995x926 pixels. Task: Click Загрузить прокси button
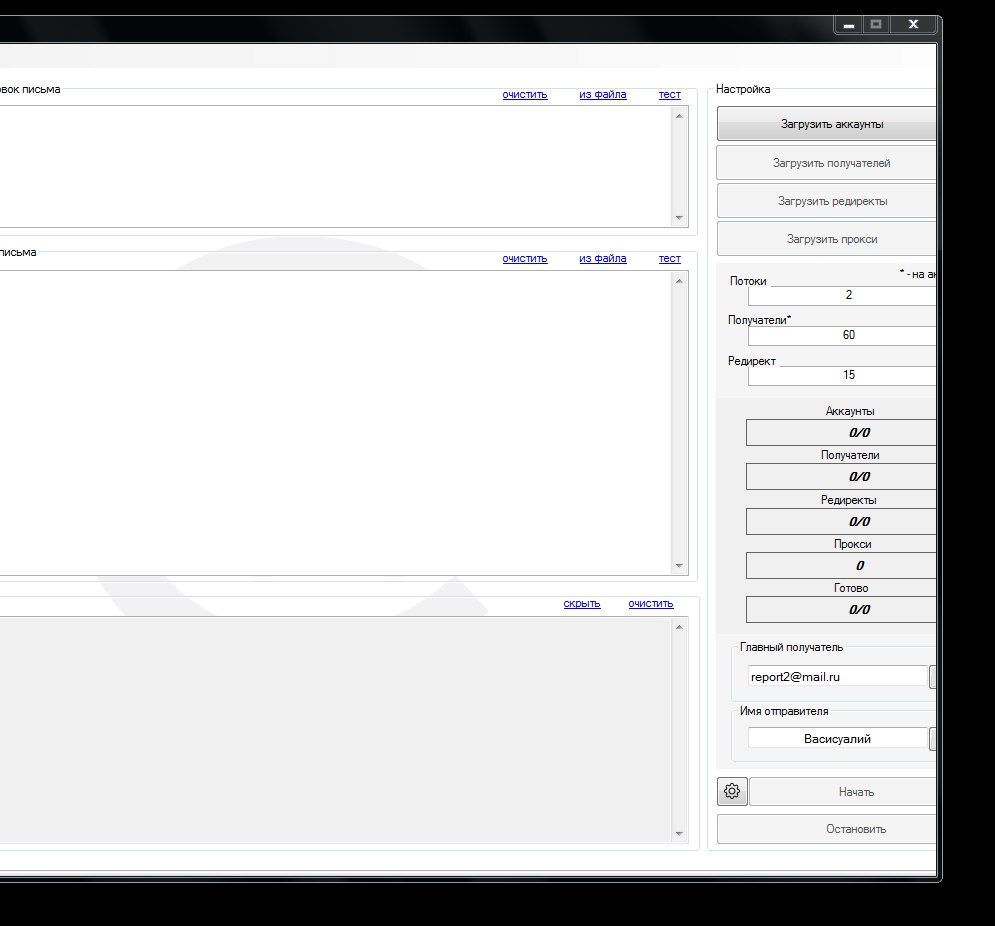827,239
